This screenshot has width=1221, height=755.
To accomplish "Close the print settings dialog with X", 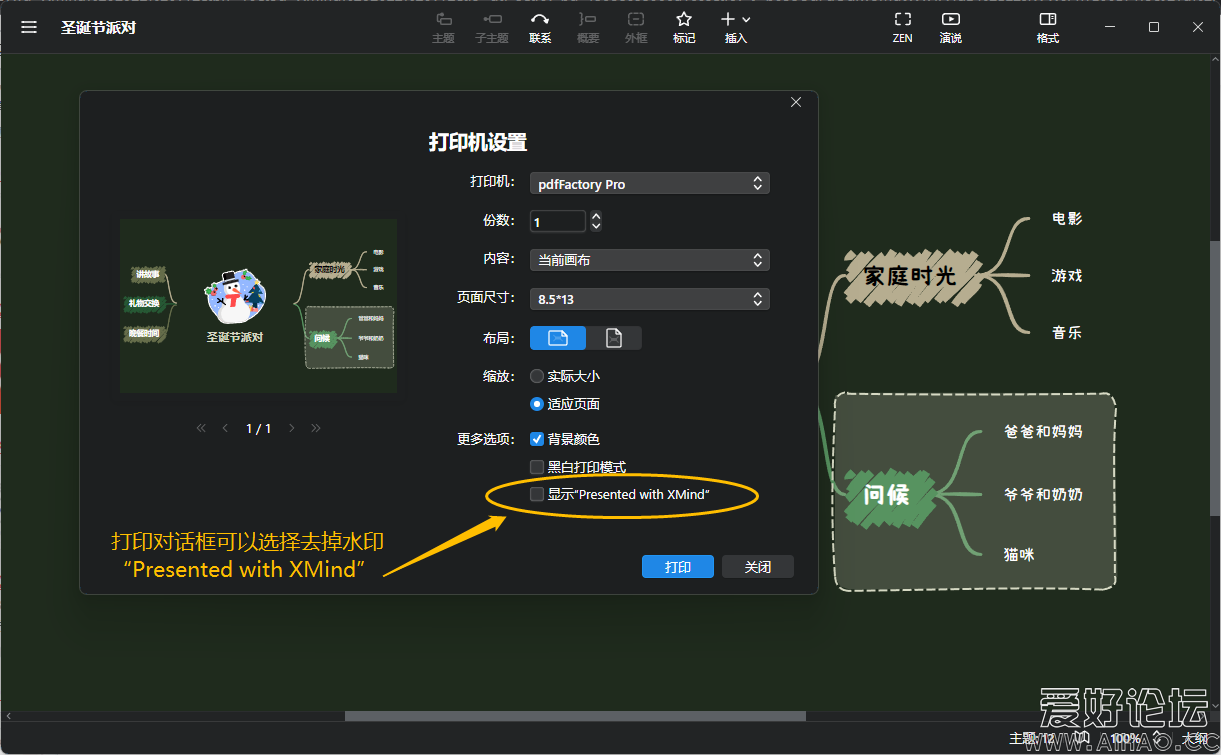I will [796, 102].
